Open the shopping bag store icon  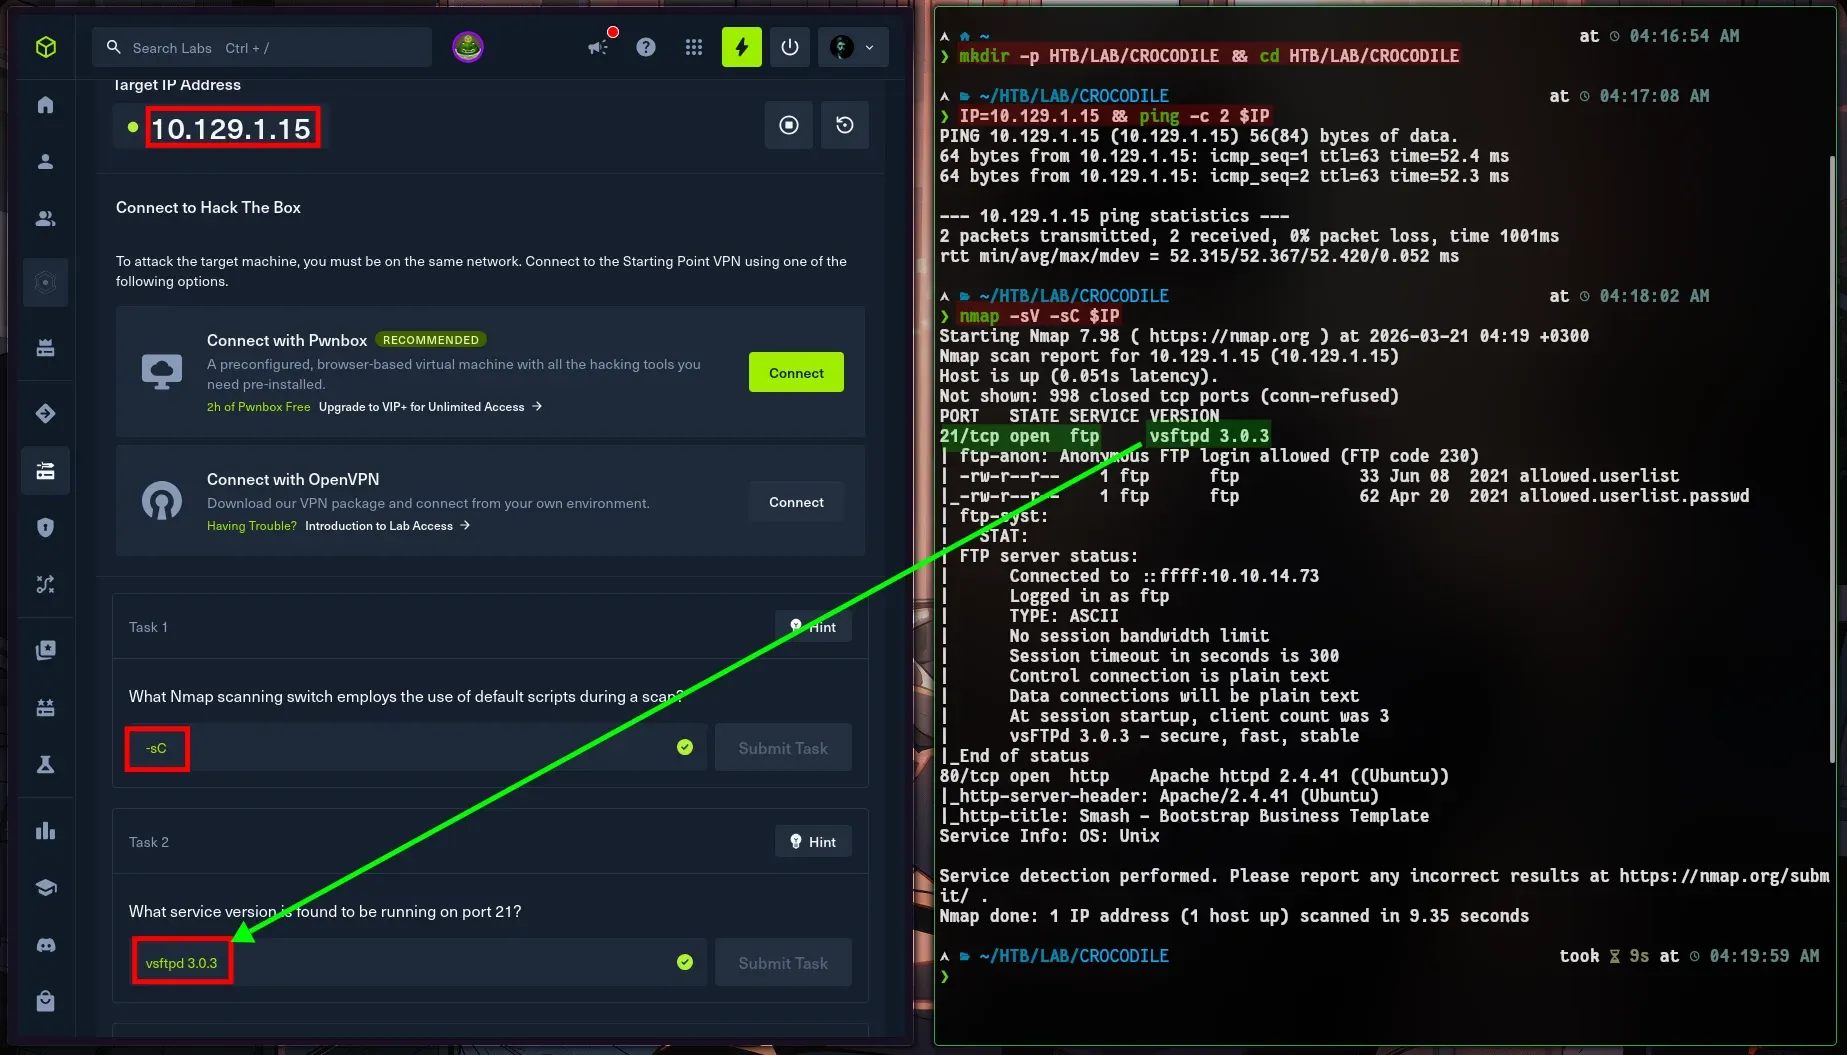tap(45, 1001)
